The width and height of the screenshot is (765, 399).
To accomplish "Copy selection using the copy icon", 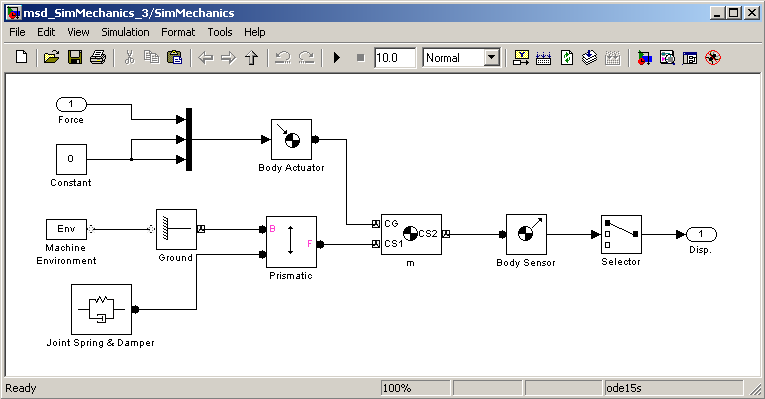I will click(x=152, y=58).
